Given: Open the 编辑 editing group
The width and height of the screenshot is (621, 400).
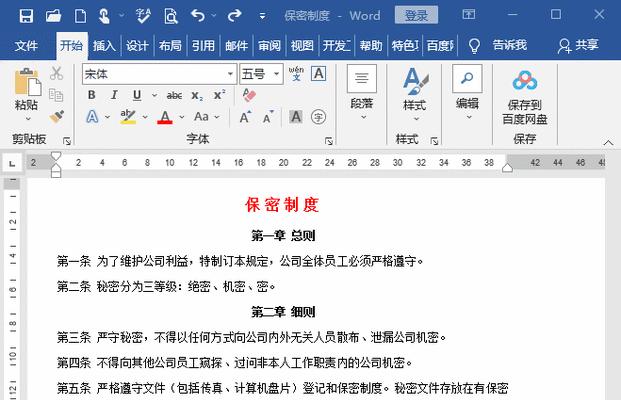Looking at the screenshot, I should [x=467, y=93].
